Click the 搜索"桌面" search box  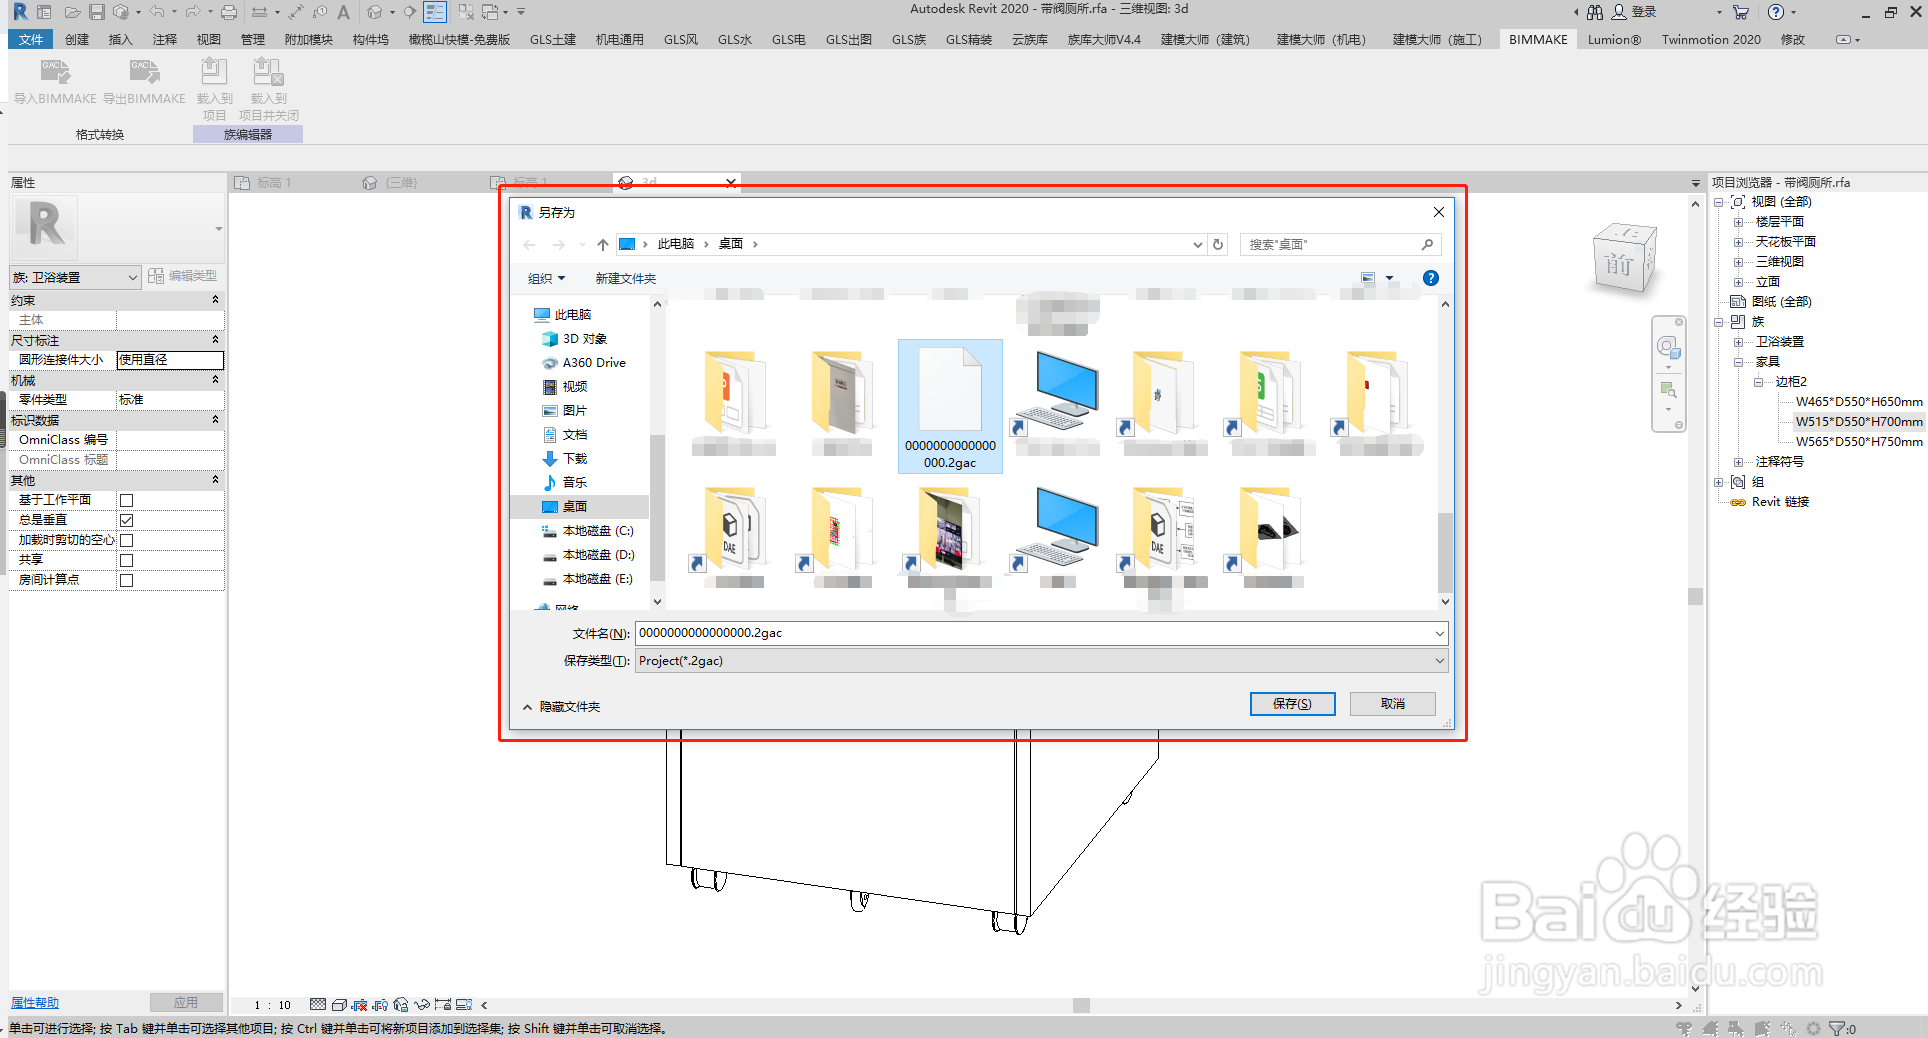click(x=1340, y=244)
